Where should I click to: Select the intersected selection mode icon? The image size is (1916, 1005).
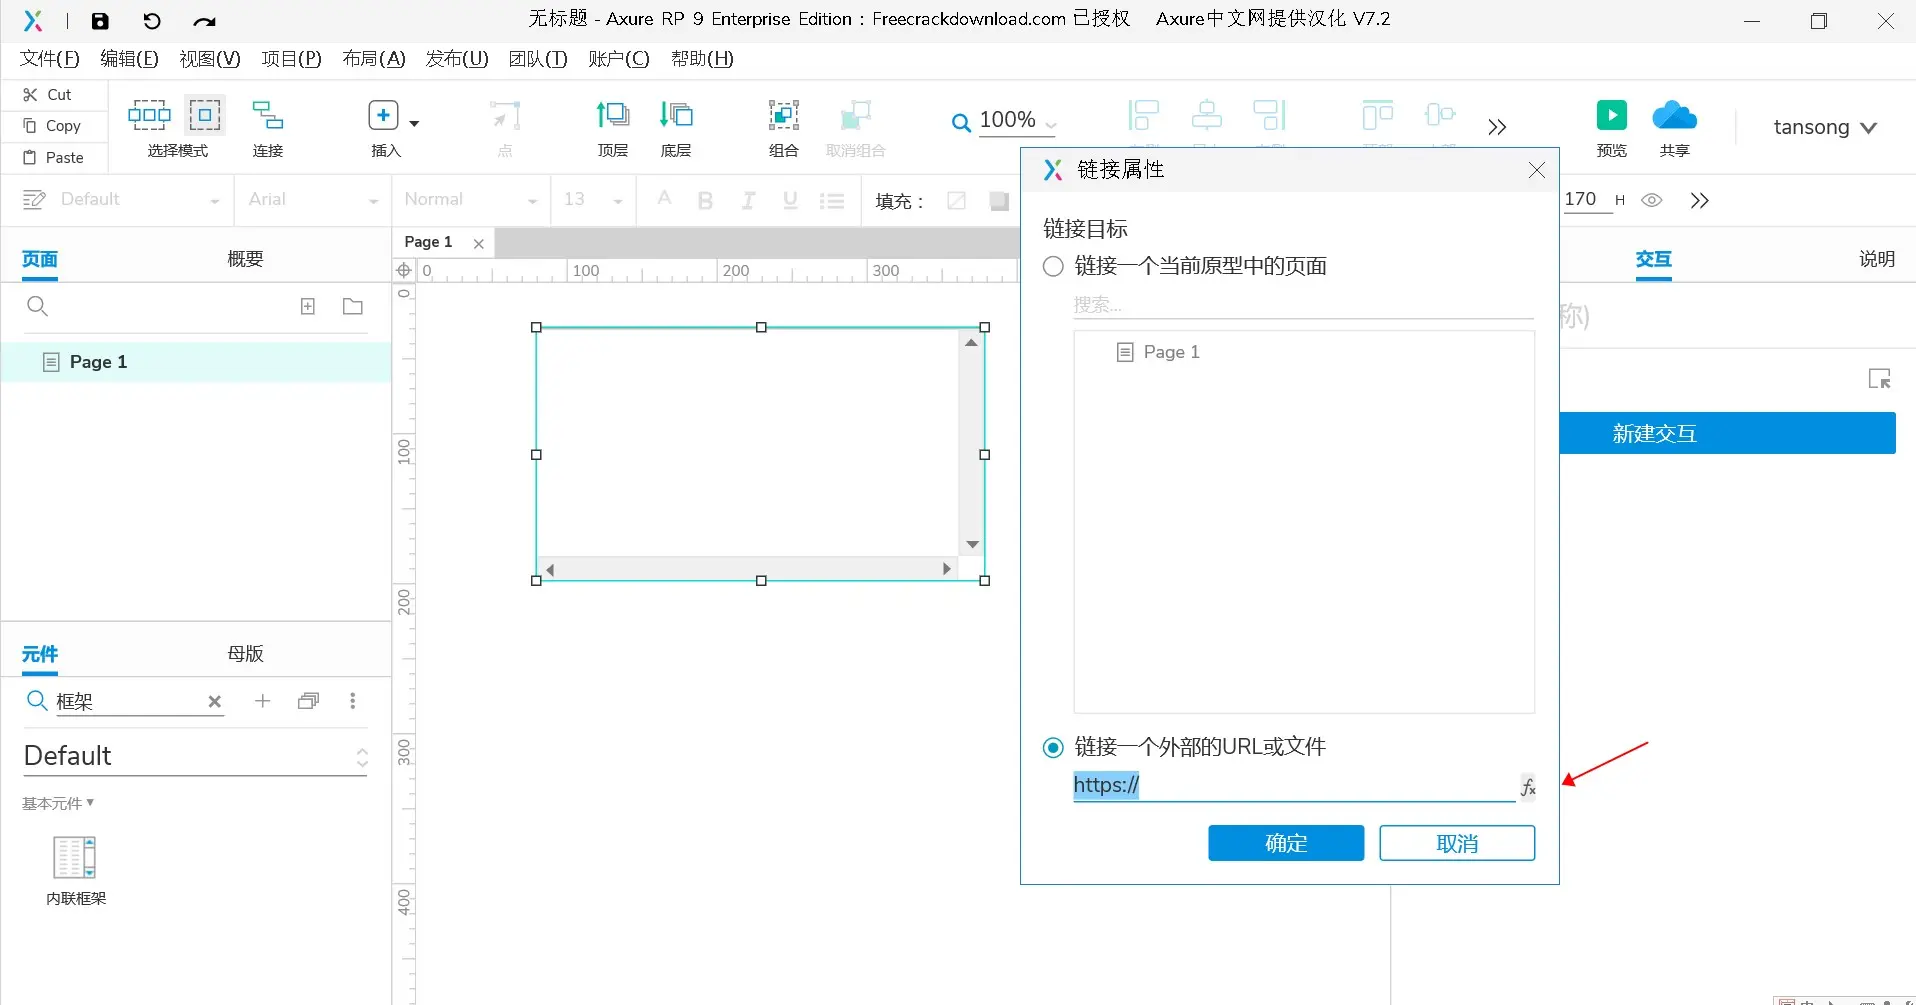(149, 115)
